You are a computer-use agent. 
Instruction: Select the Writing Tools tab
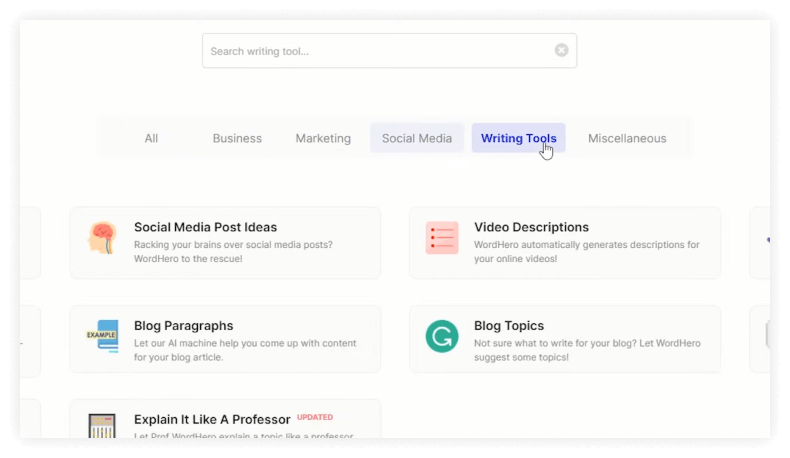[x=518, y=138]
